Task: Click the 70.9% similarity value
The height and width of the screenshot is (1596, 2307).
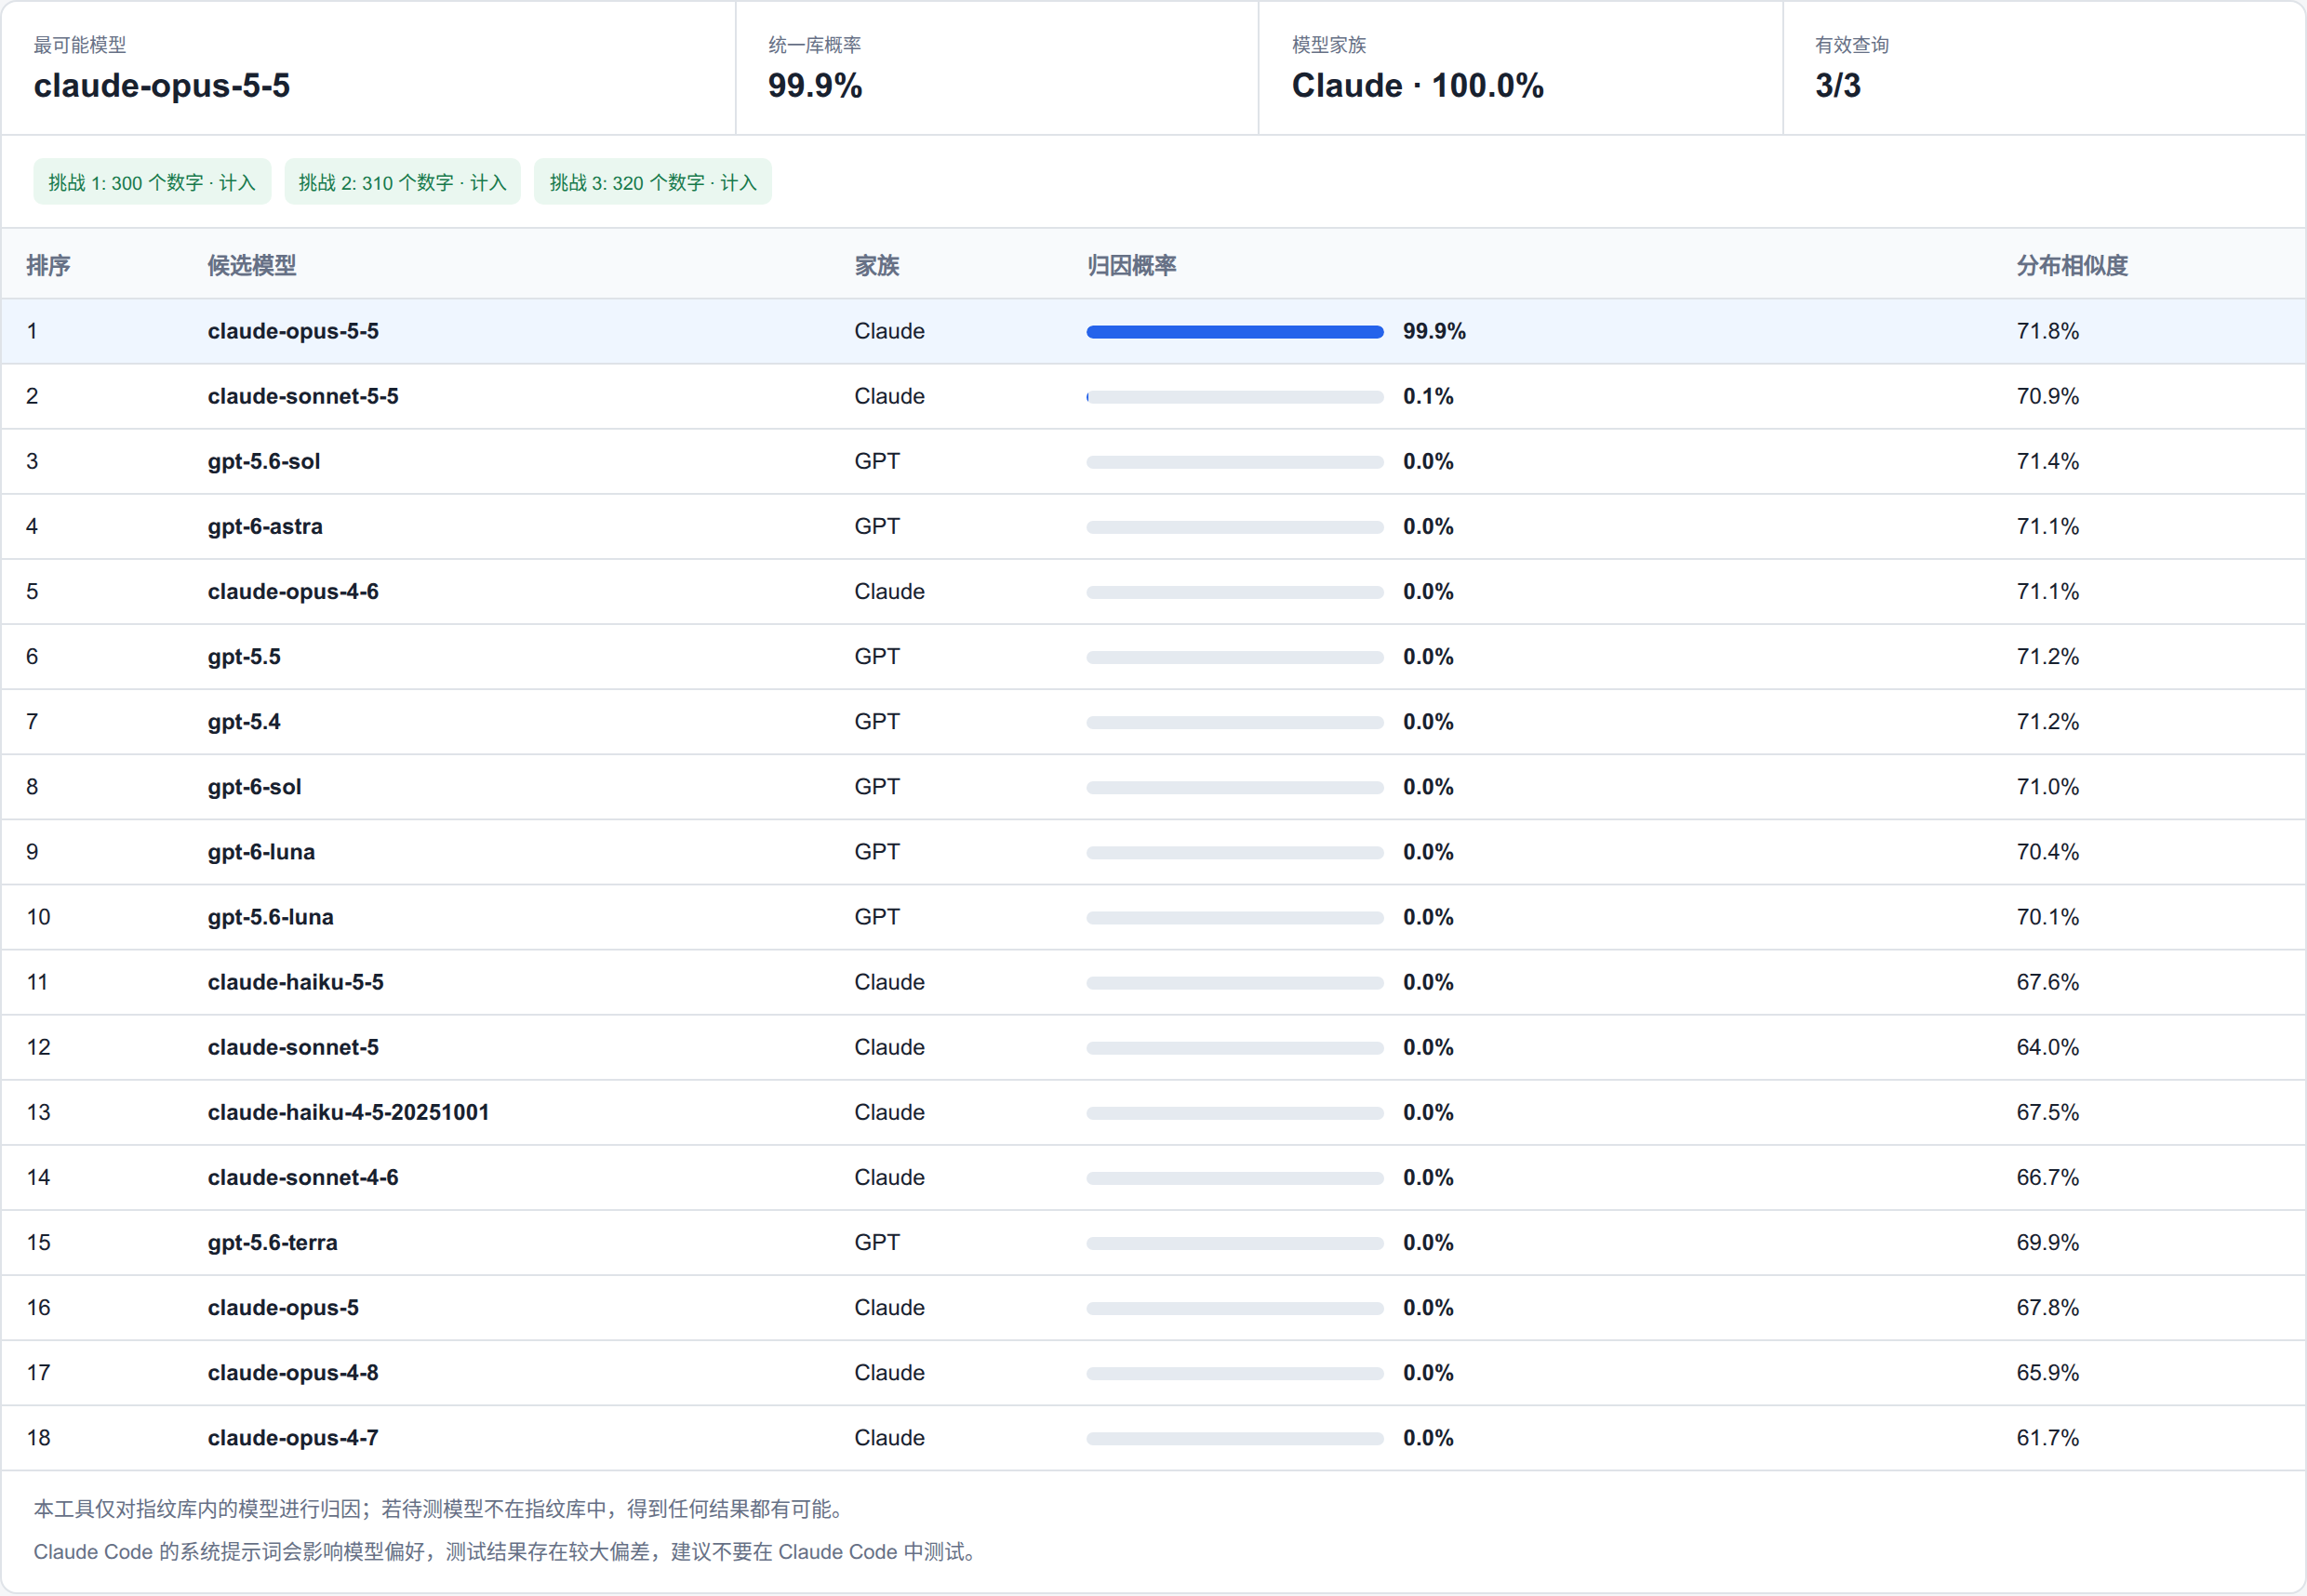Action: coord(2047,396)
